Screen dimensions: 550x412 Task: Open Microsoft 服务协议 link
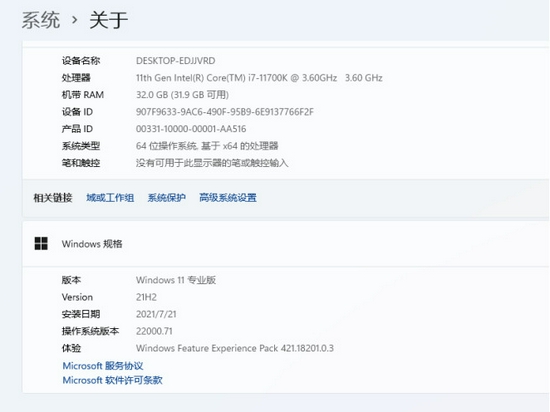pyautogui.click(x=103, y=366)
